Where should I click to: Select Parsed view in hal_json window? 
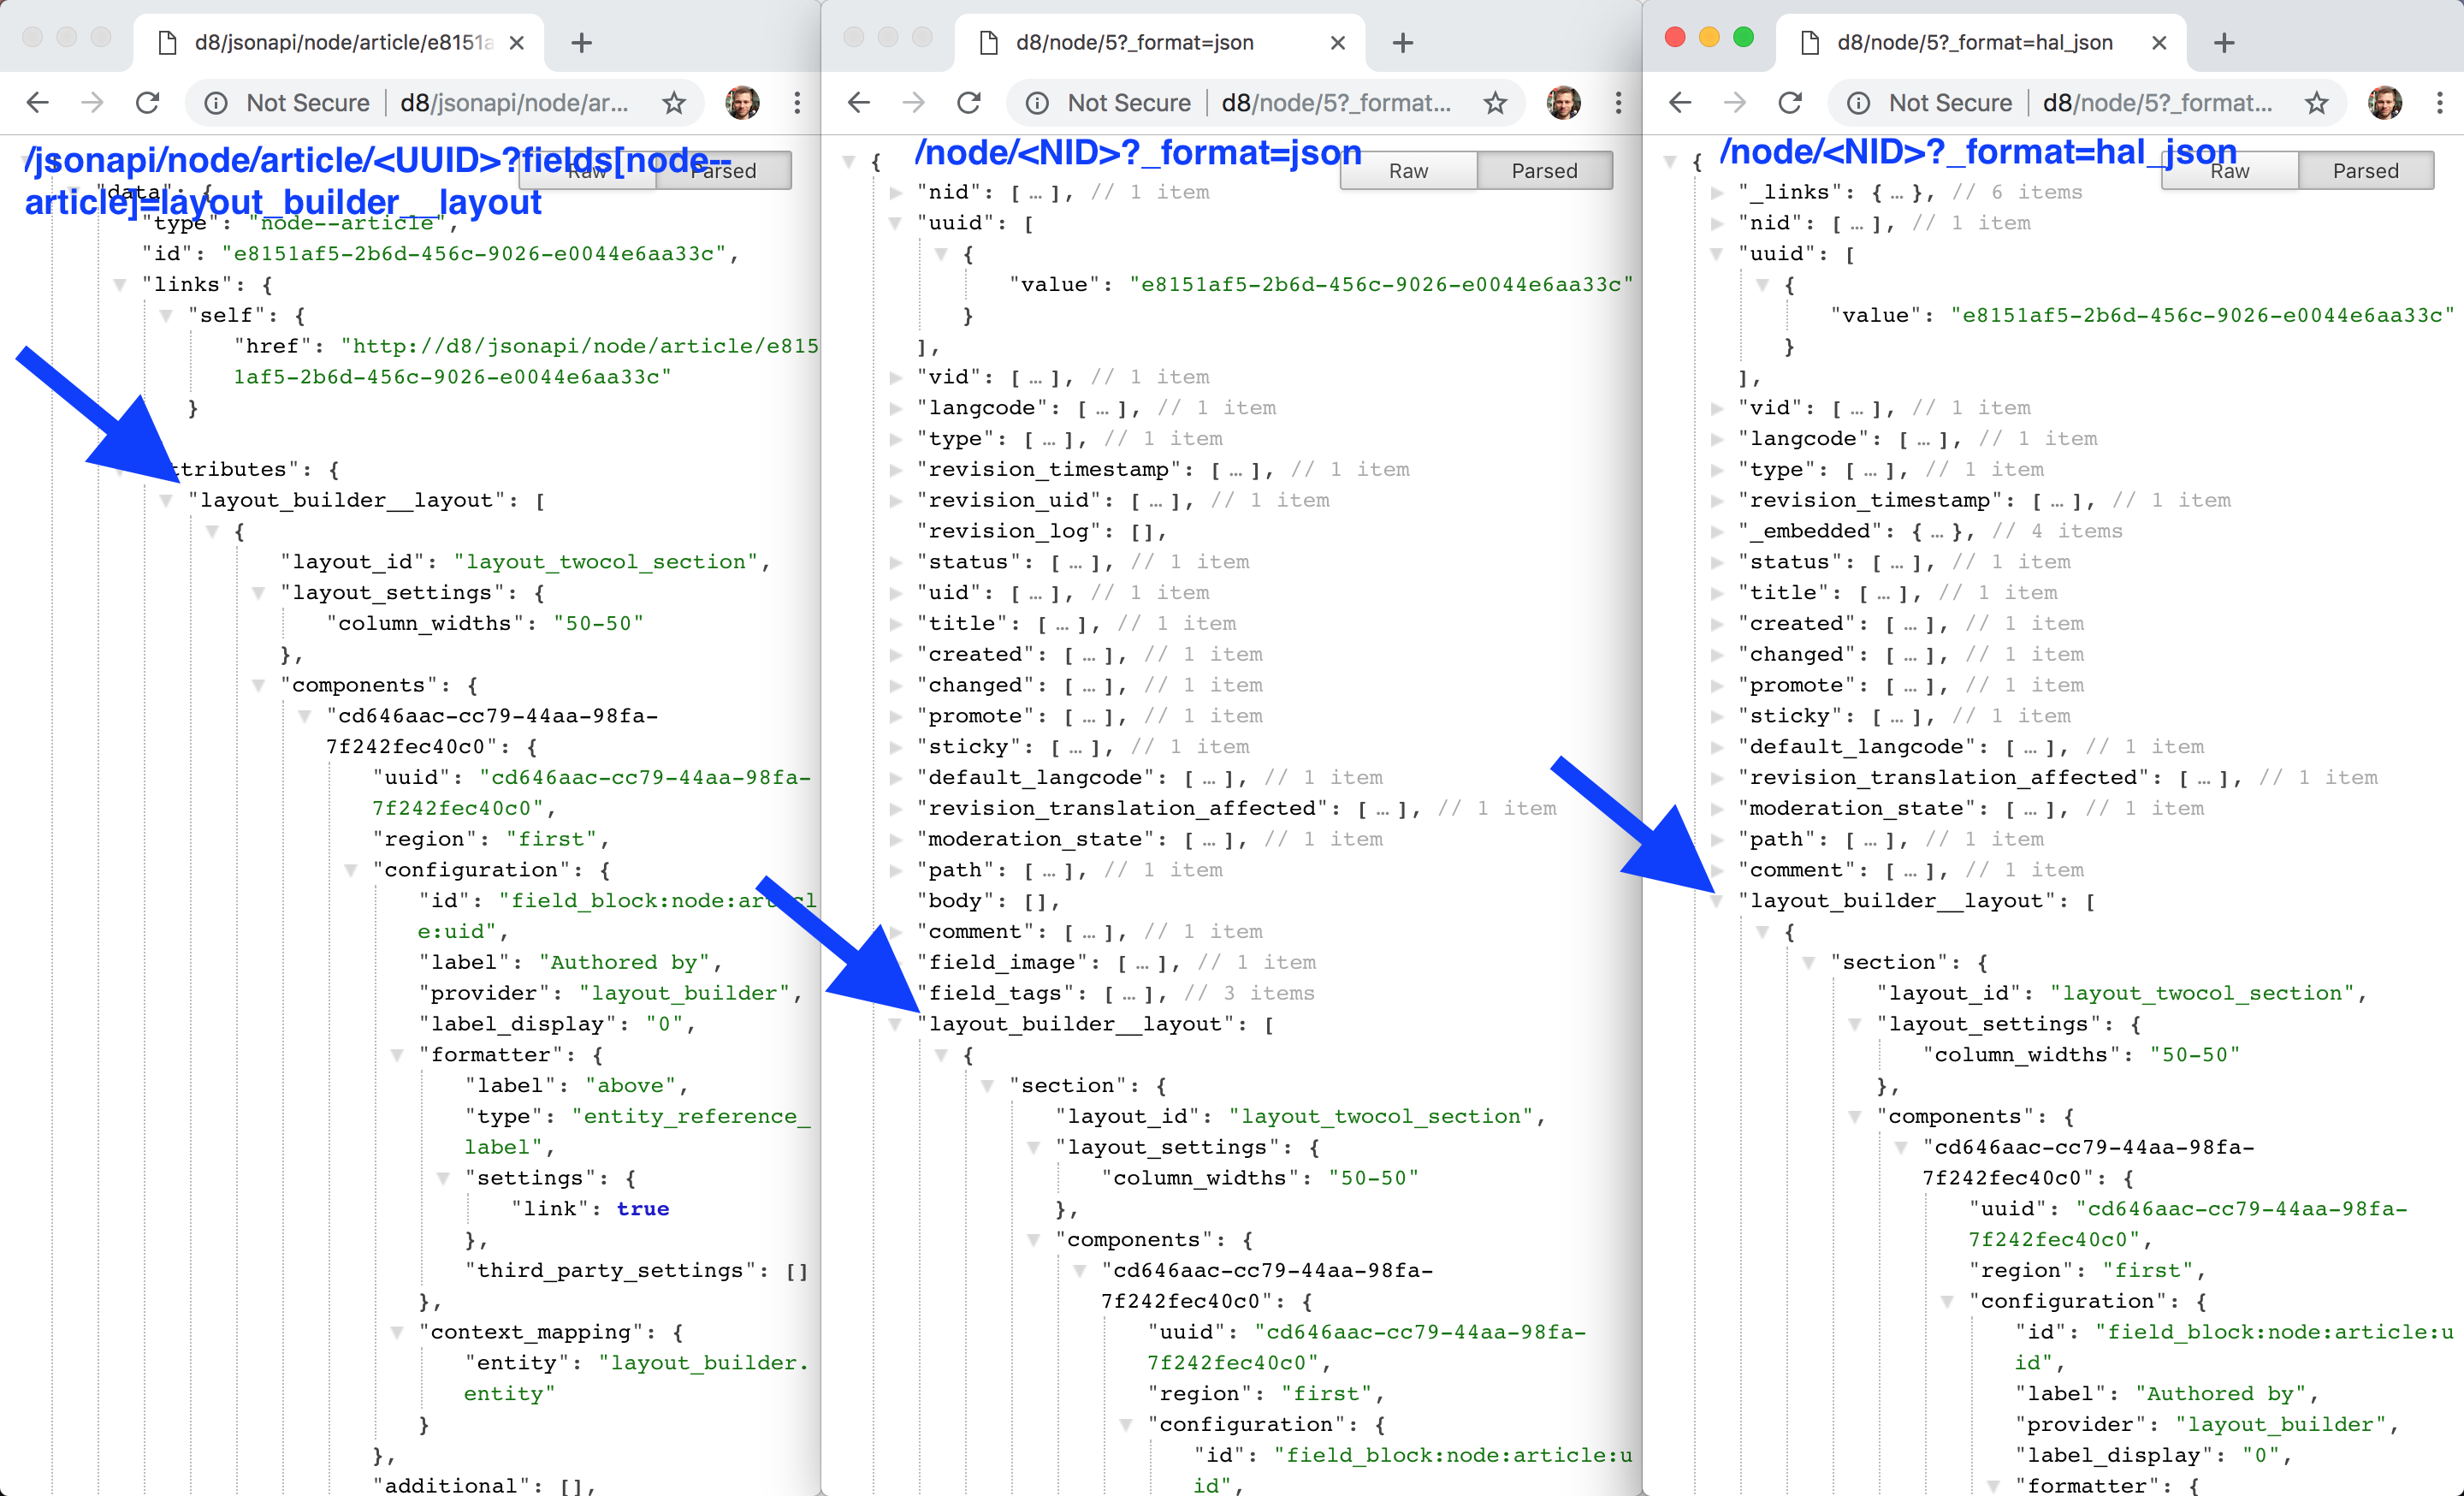tap(2365, 171)
